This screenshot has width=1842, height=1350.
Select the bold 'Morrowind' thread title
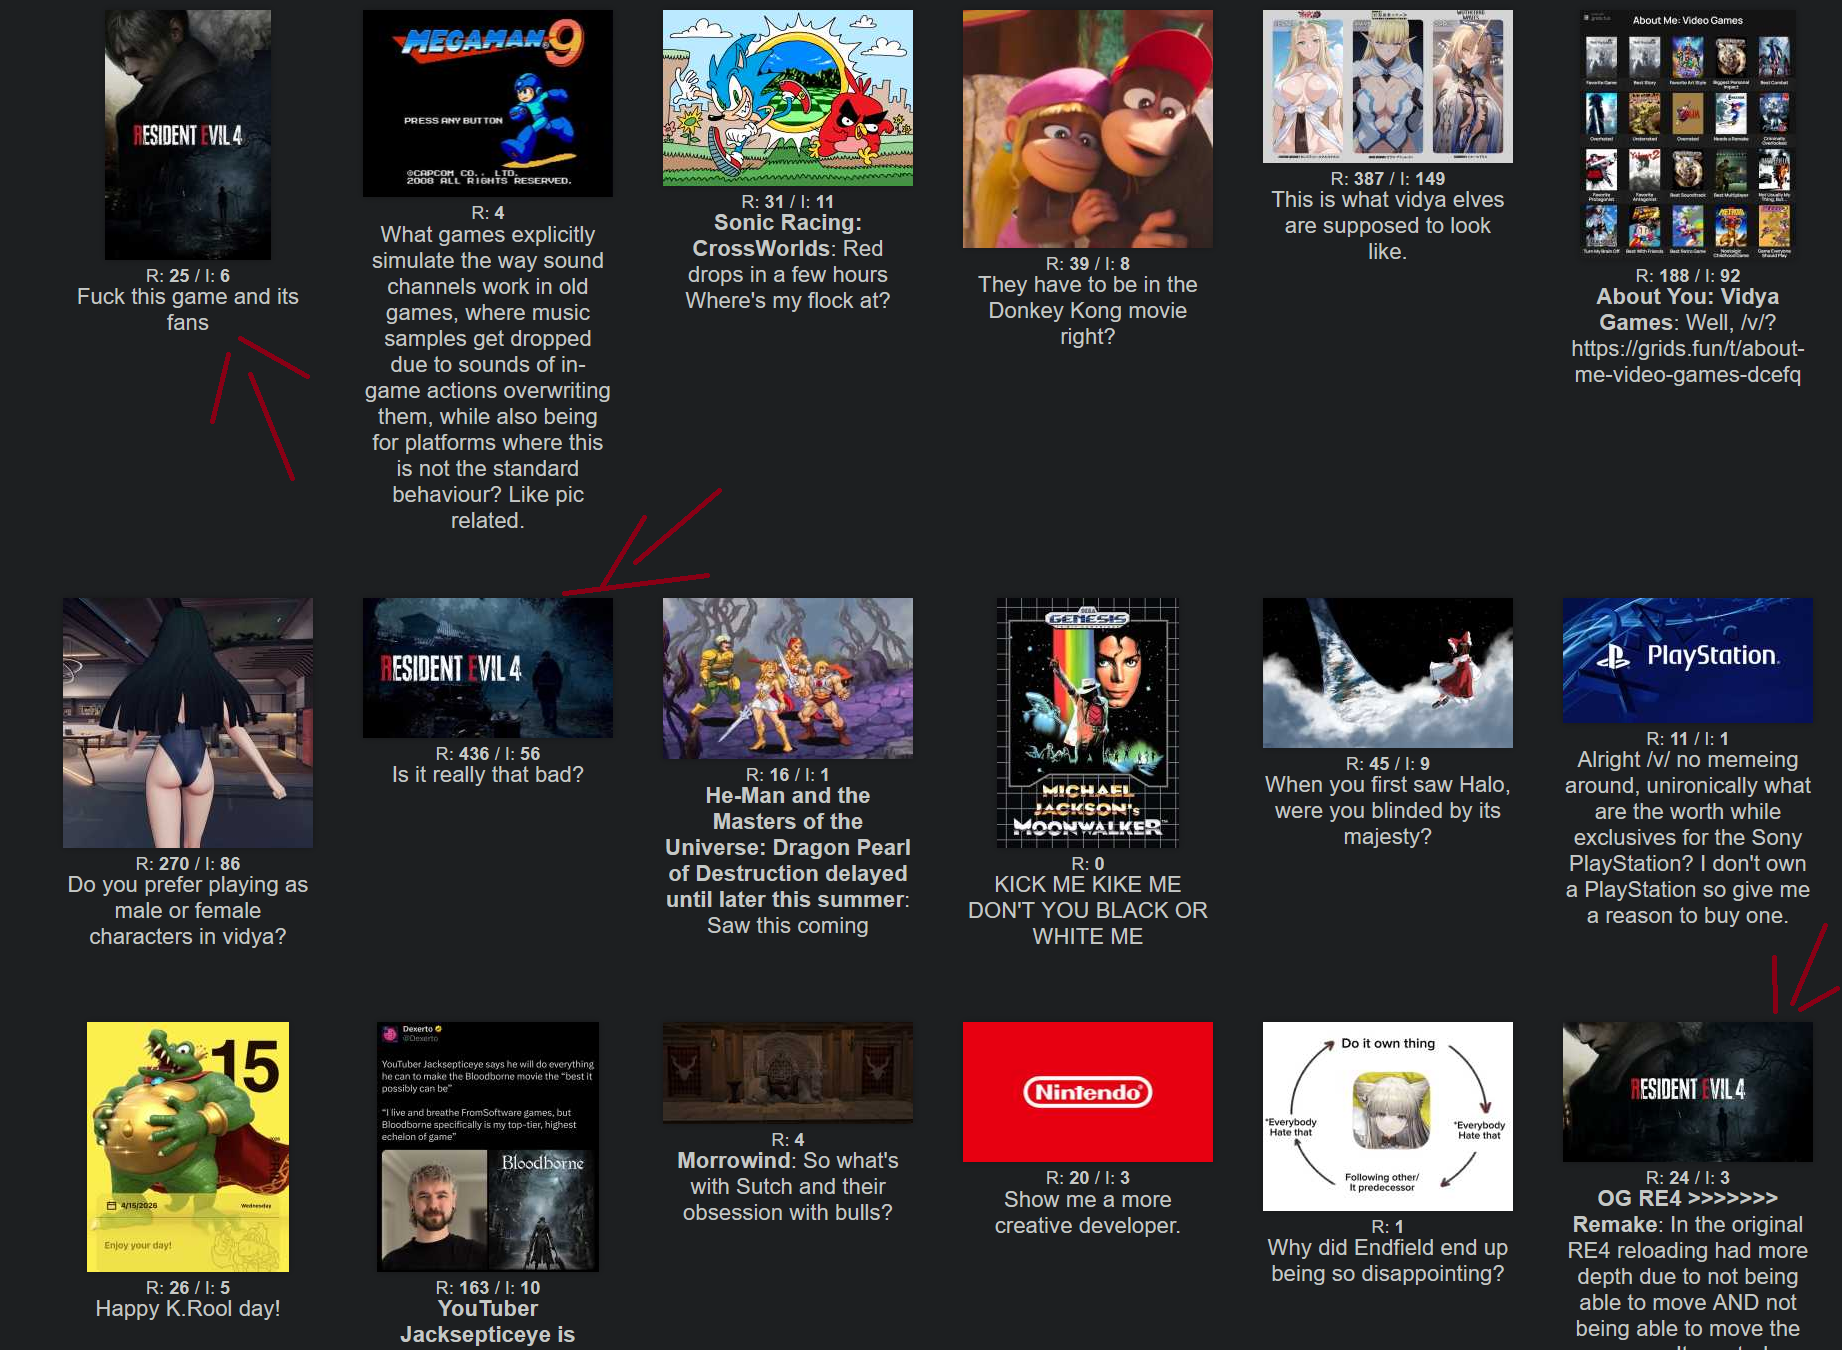[734, 1161]
